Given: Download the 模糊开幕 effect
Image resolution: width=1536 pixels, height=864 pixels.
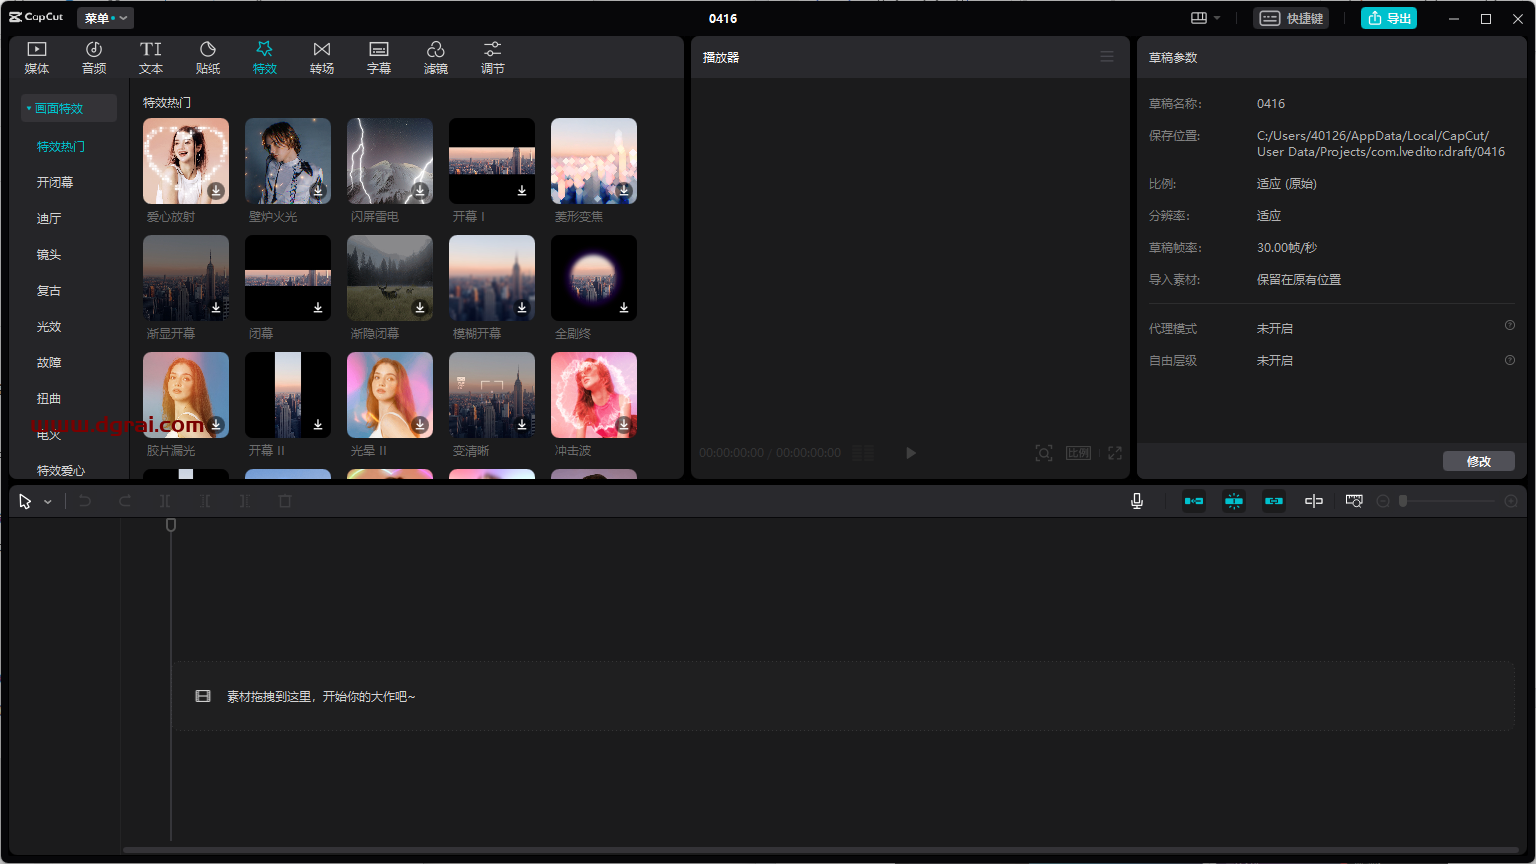Looking at the screenshot, I should 522,307.
